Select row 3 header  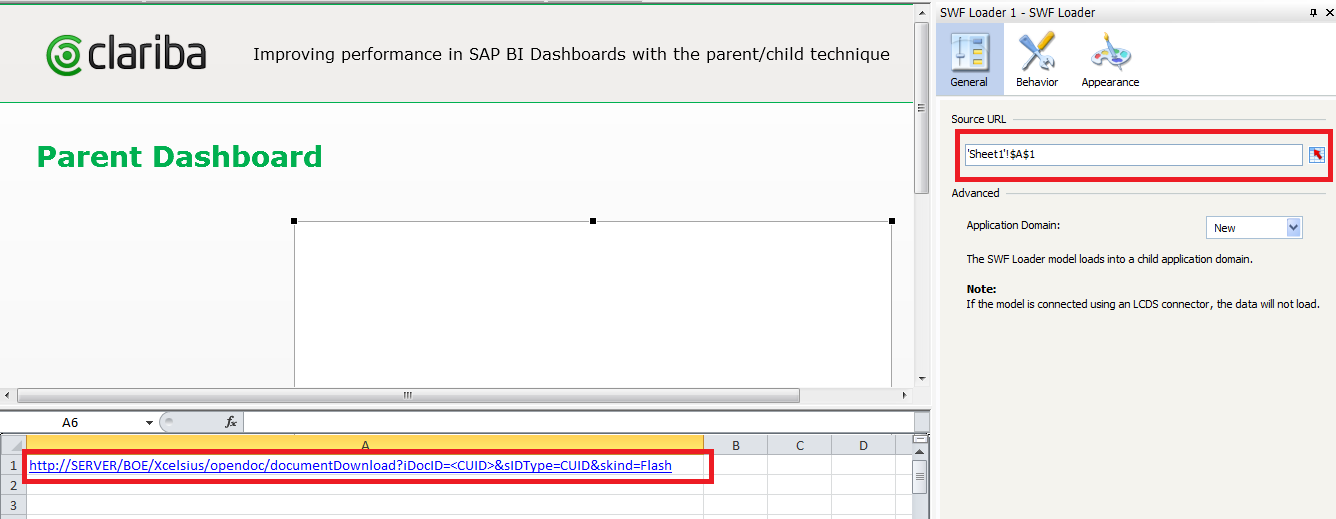pyautogui.click(x=13, y=505)
